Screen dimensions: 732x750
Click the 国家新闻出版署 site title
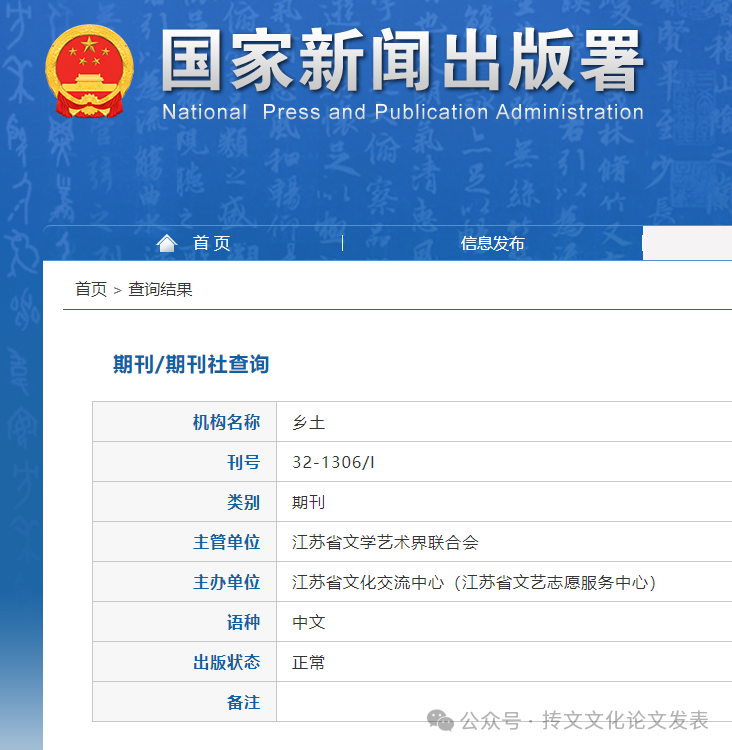(x=403, y=60)
